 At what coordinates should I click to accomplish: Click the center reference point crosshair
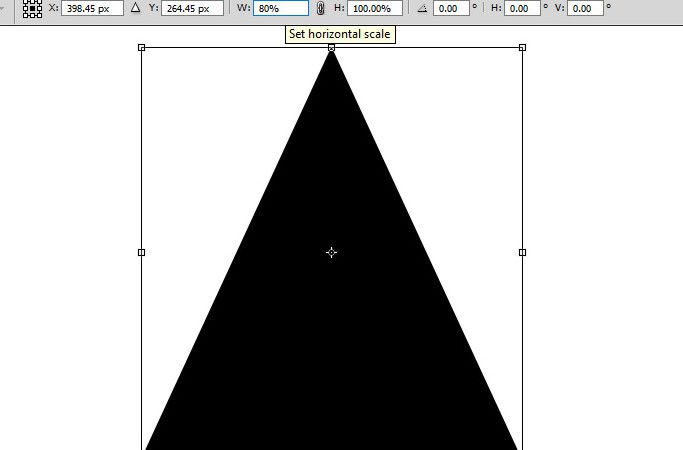331,252
